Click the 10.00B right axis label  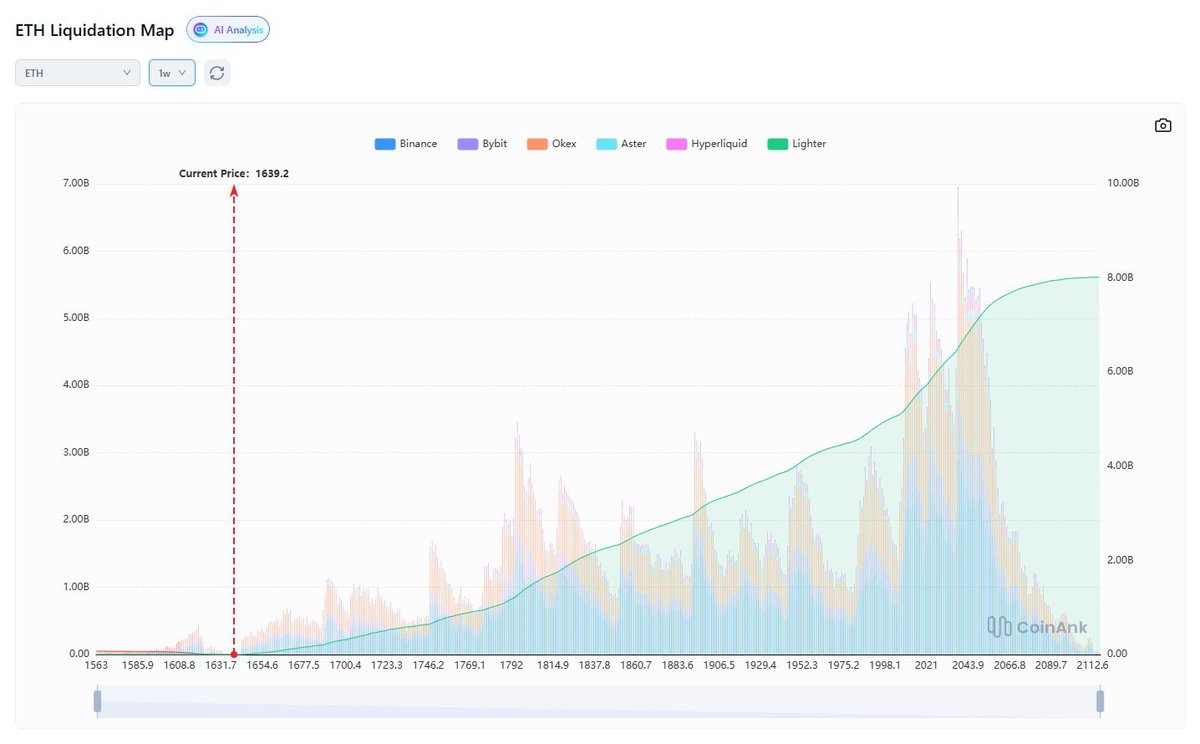click(x=1125, y=184)
